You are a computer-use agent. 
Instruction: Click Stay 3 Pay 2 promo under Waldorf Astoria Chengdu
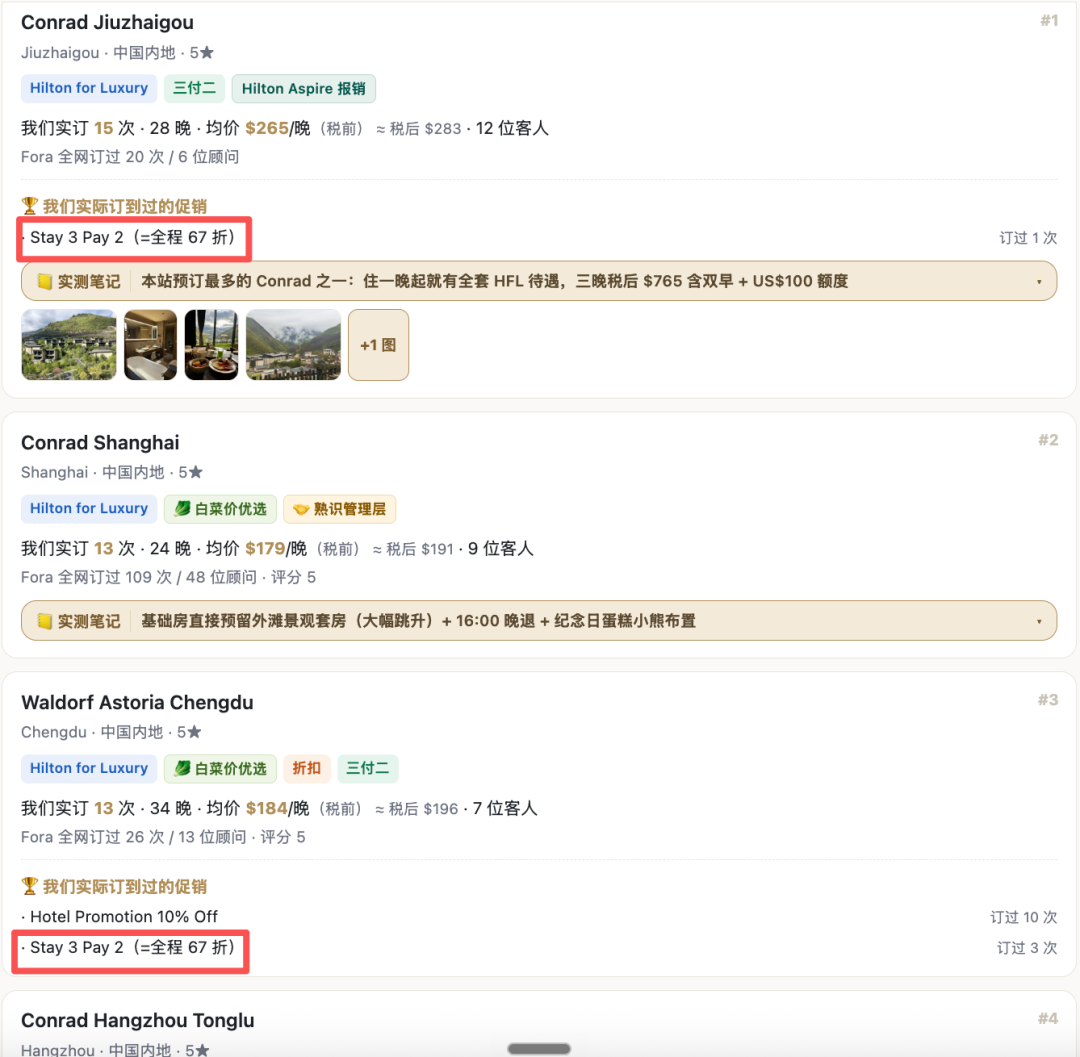coord(132,948)
